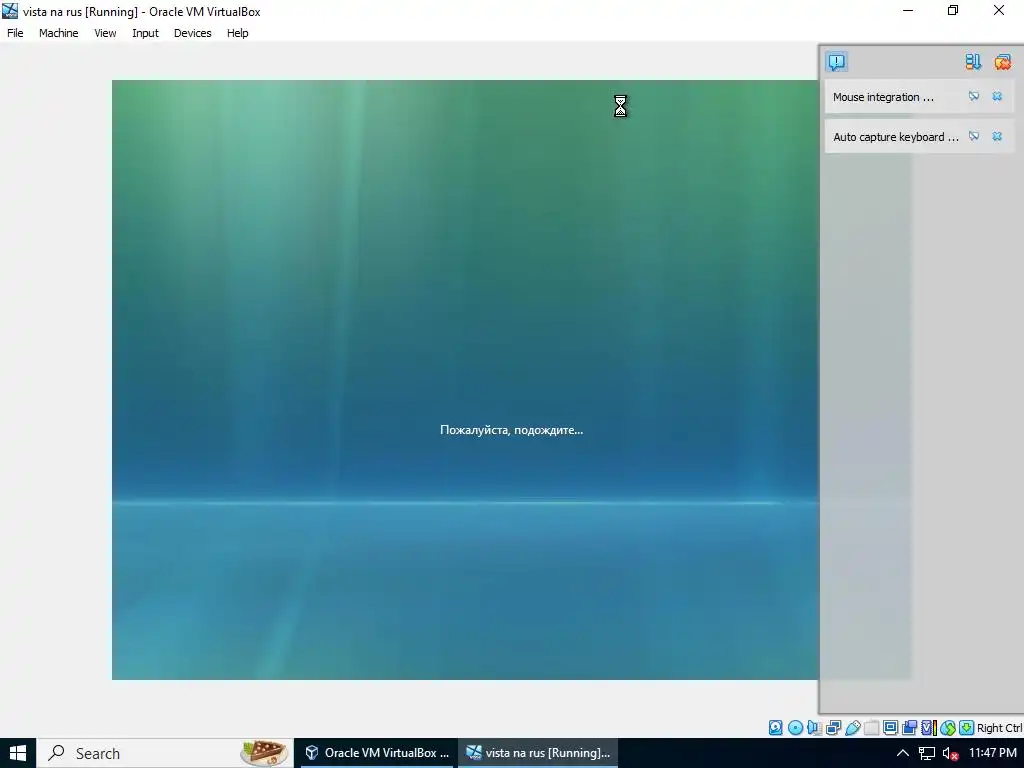Click the 11:47 PM taskbar clock

[x=993, y=753]
